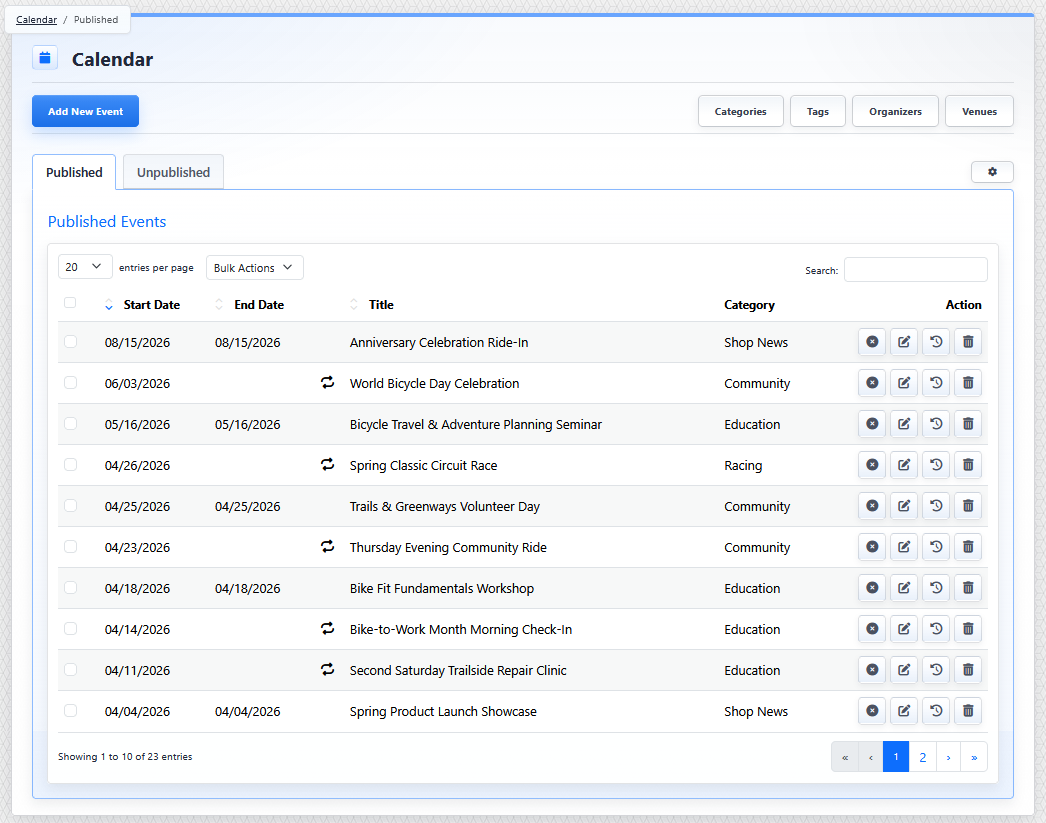
Task: View history of Trails & Greenways Volunteer Day
Action: tap(936, 506)
